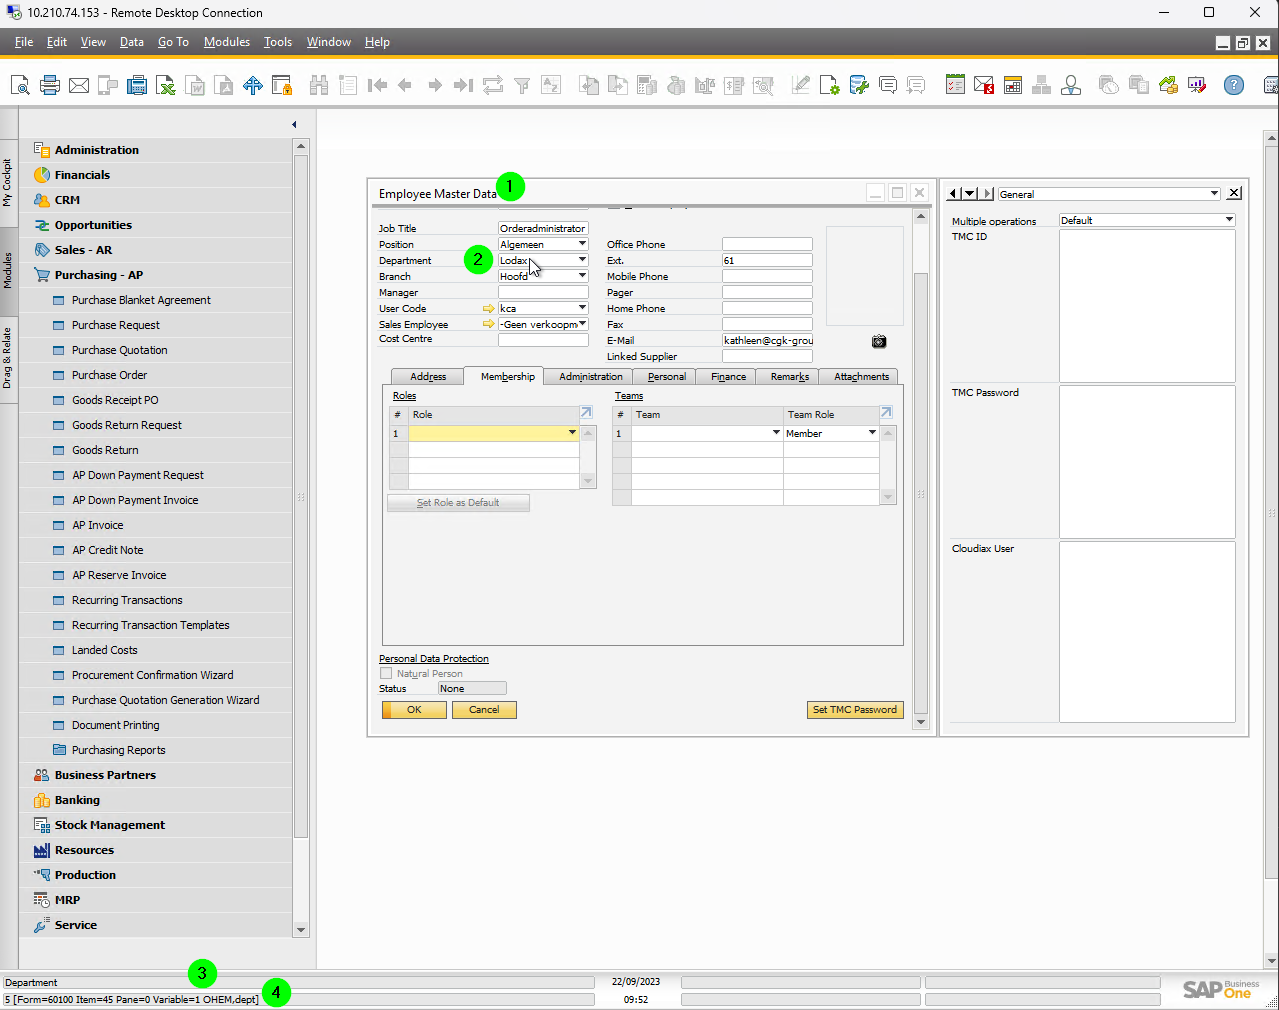Click the E-Mail input field

(767, 340)
